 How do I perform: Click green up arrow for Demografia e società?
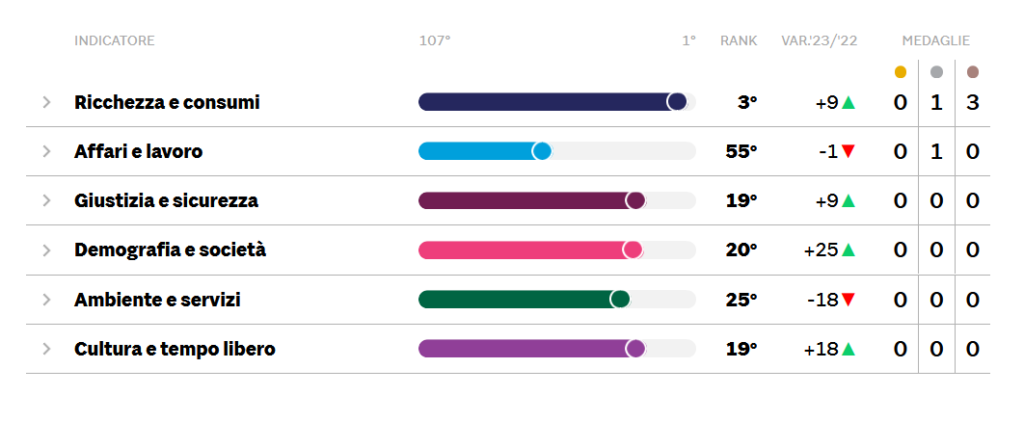[848, 250]
